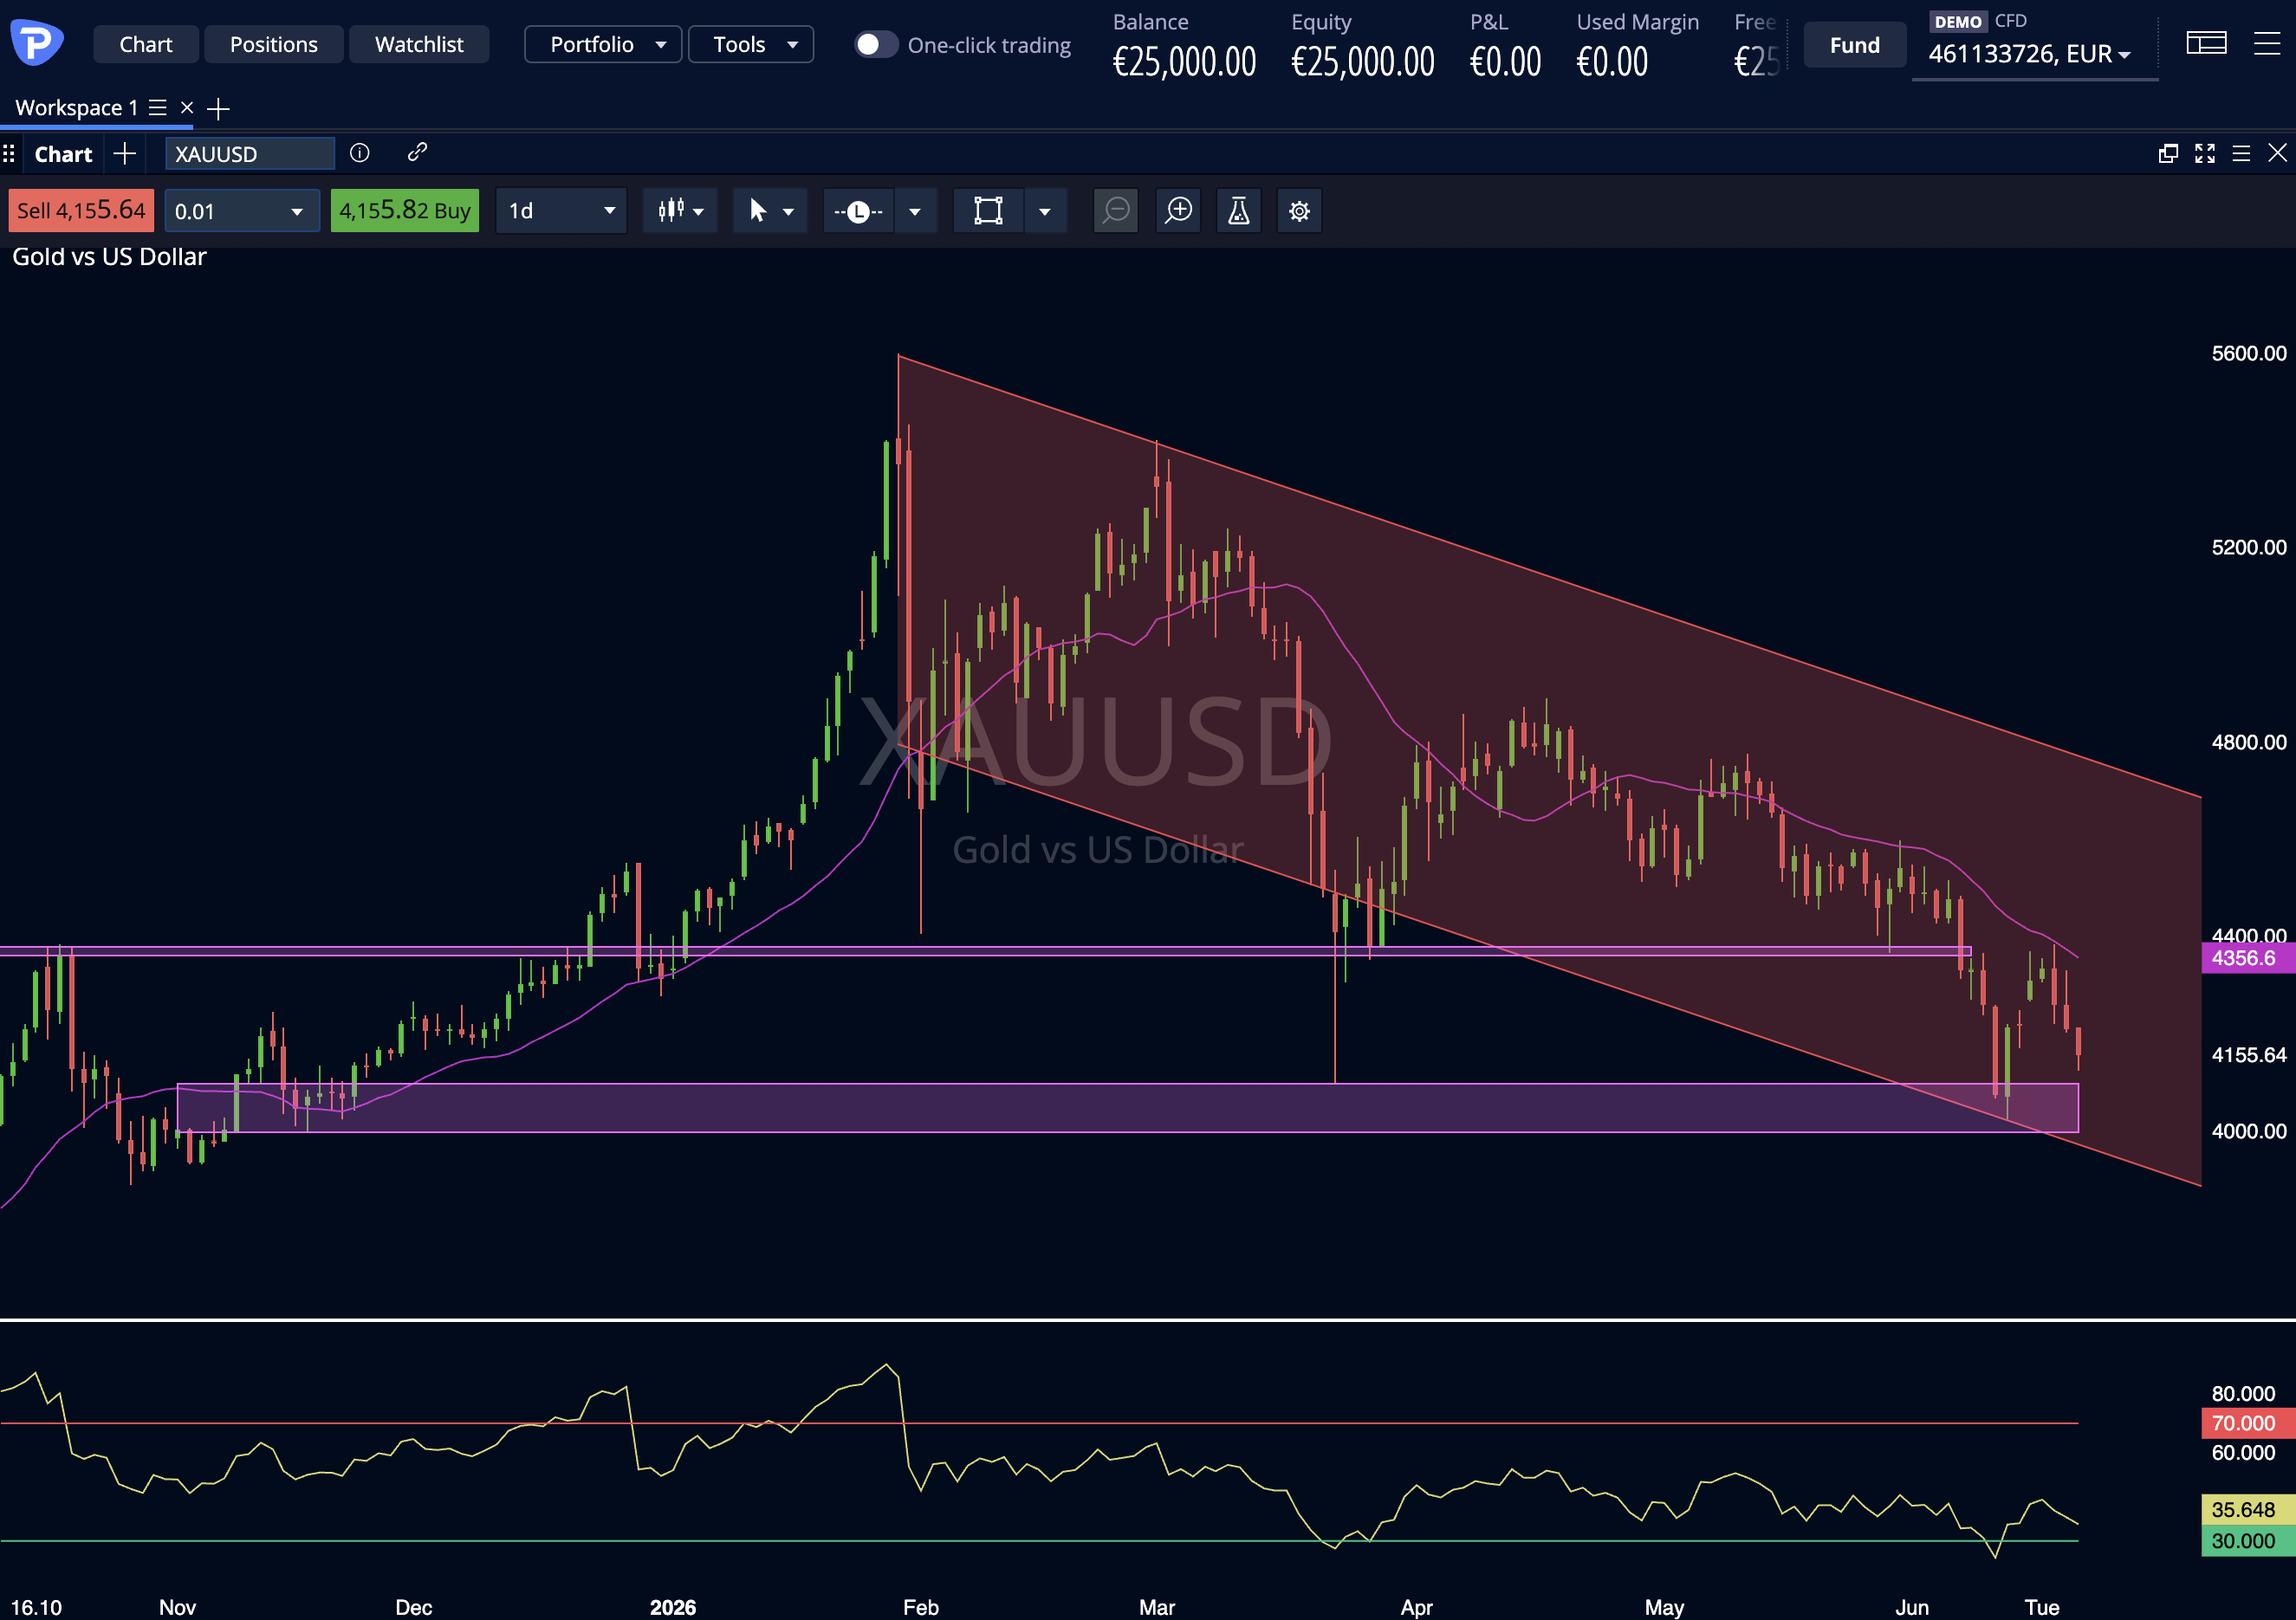Expand the 0.01 lot size dropdown
This screenshot has width=2296, height=1620.
[242, 211]
